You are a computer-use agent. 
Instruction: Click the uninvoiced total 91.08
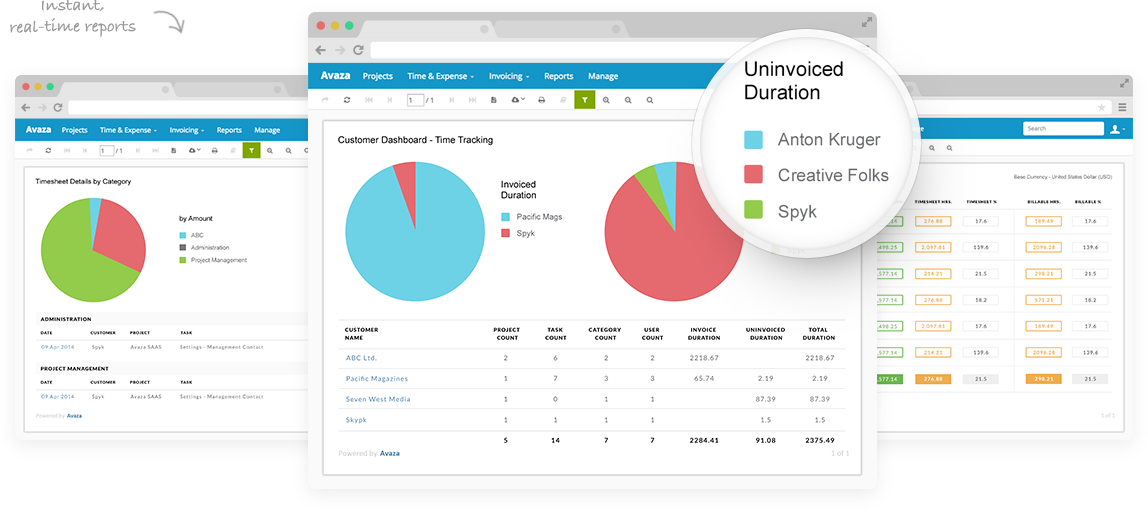coord(765,440)
